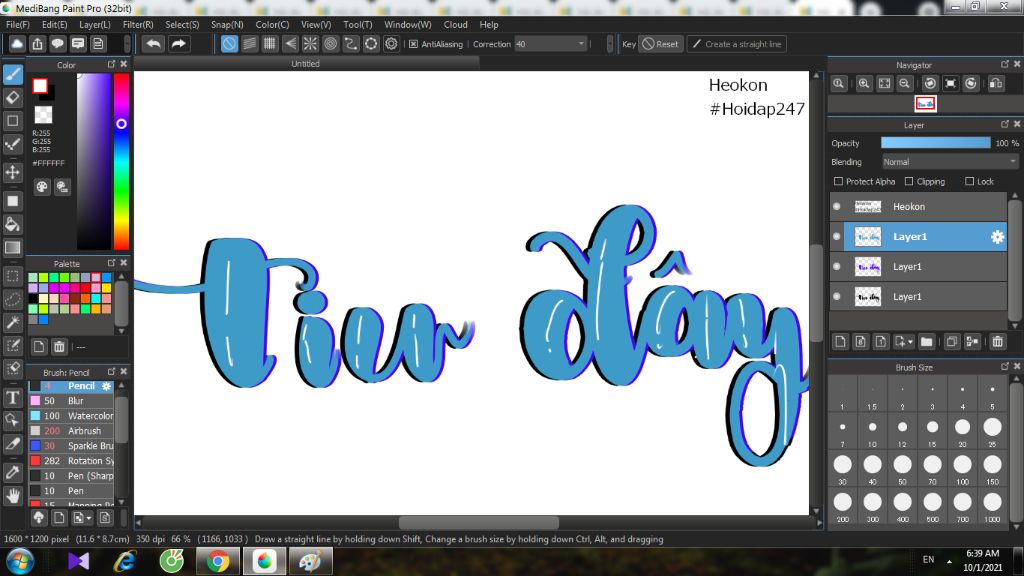The height and width of the screenshot is (576, 1024).
Task: Toggle visibility of third layer row
Action: click(x=837, y=266)
